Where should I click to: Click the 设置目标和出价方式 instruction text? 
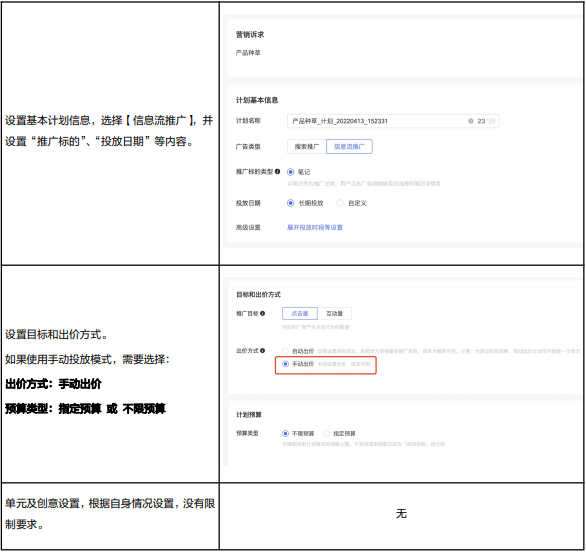56,334
